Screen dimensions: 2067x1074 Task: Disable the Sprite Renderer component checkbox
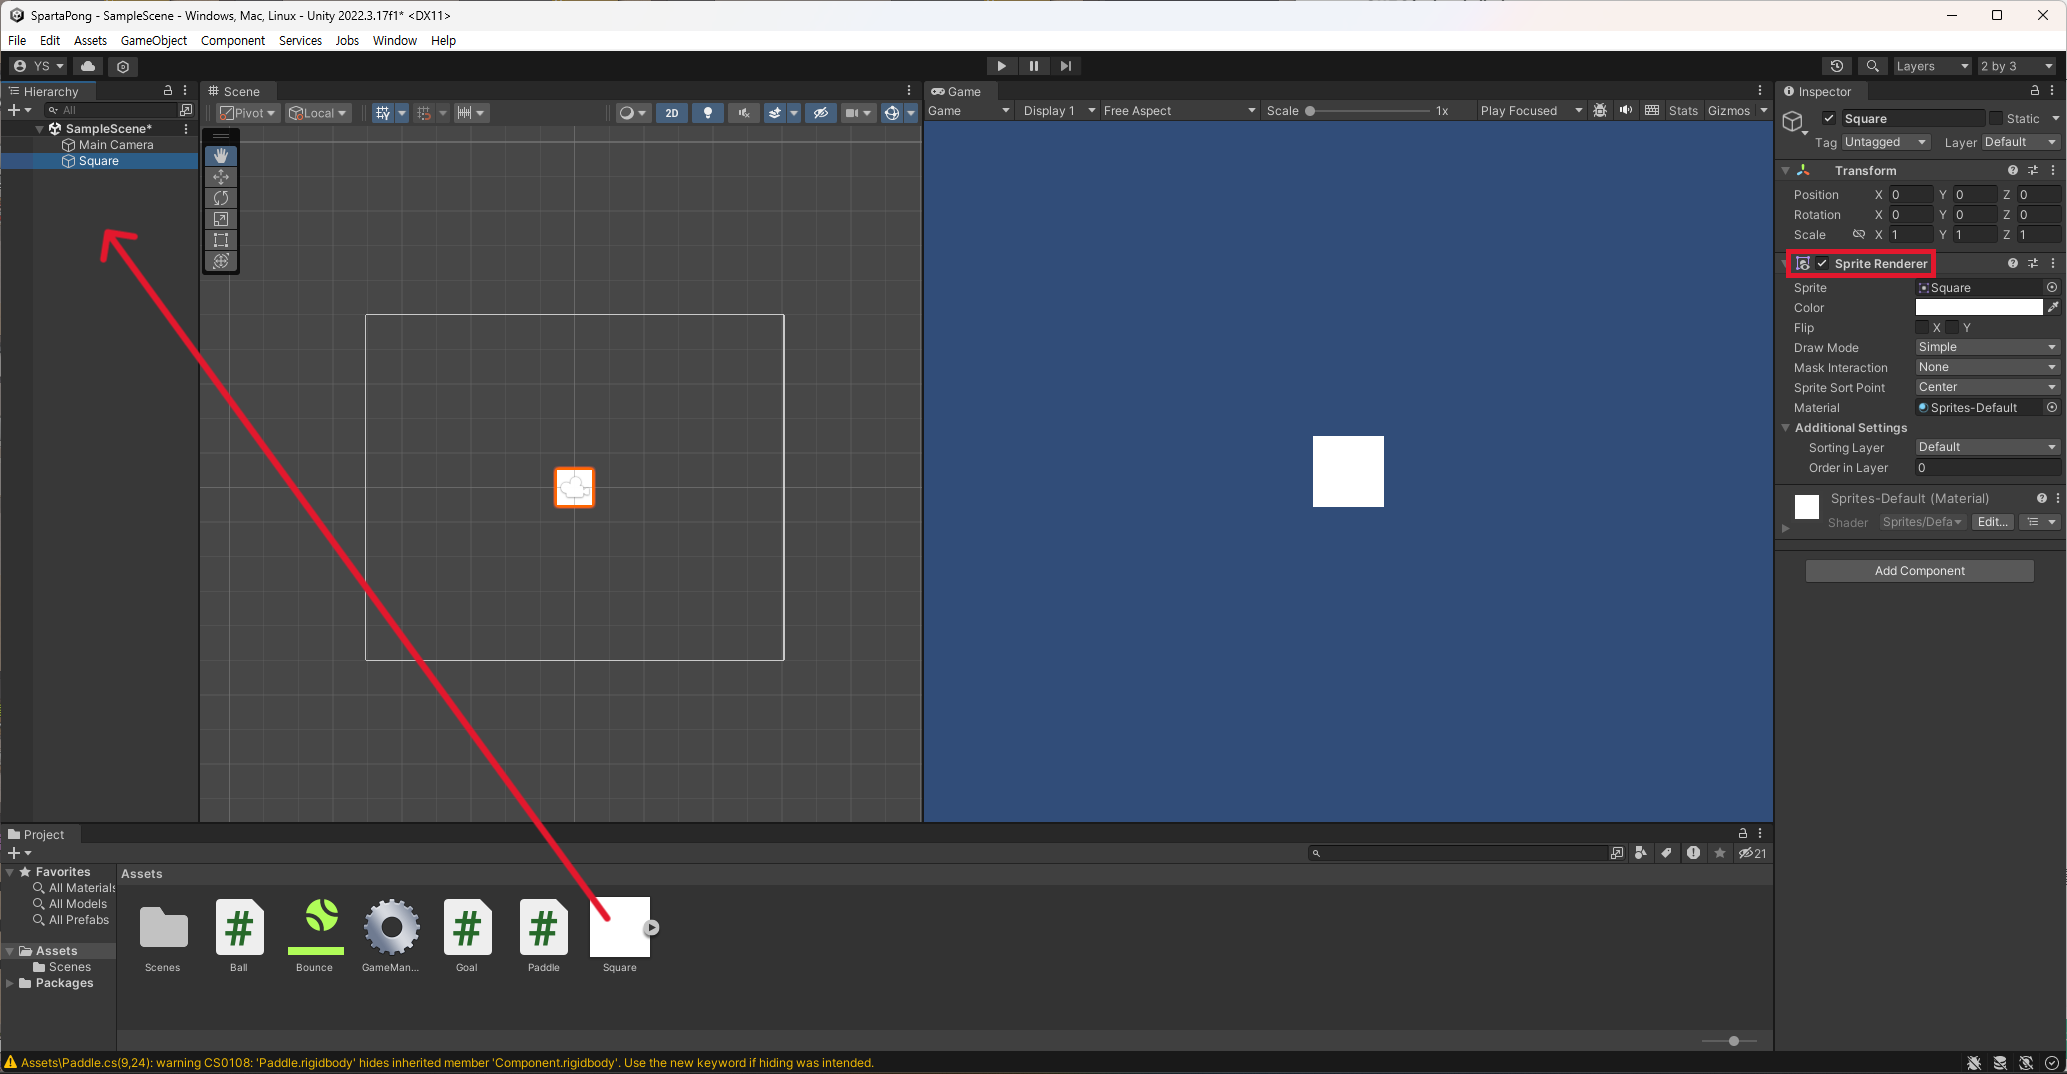click(x=1823, y=263)
